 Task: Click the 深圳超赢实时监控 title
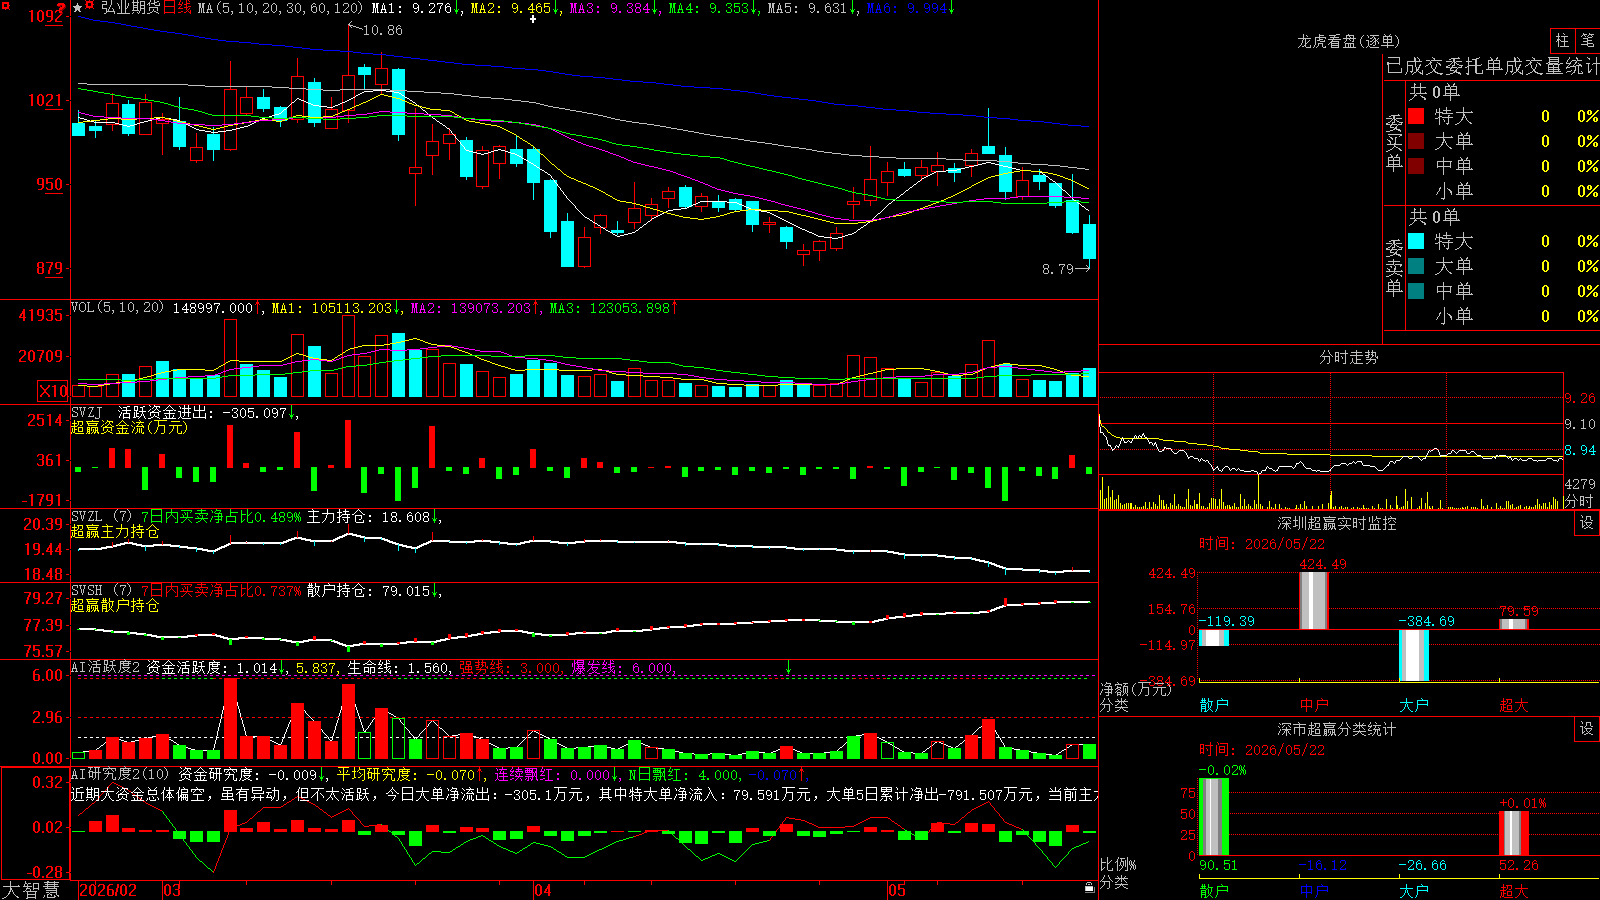[1336, 523]
